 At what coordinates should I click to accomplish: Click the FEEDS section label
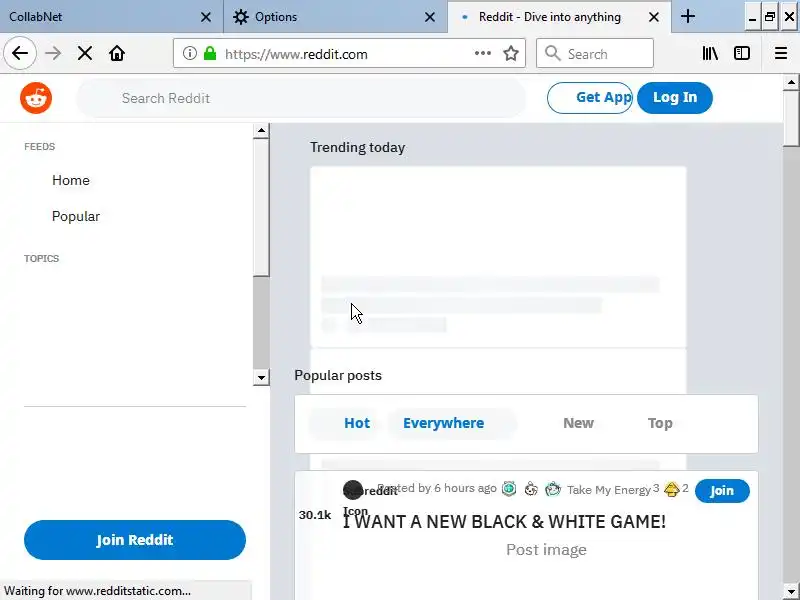point(39,147)
